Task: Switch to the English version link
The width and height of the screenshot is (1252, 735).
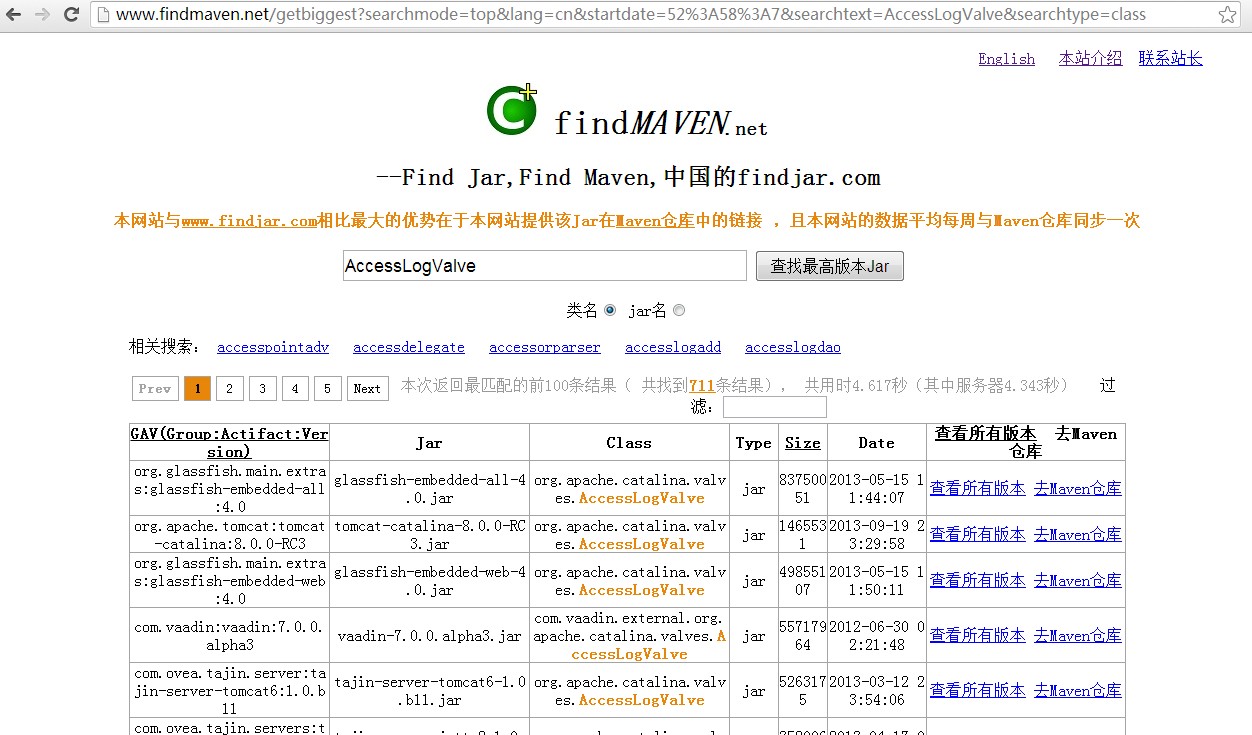Action: click(1006, 59)
